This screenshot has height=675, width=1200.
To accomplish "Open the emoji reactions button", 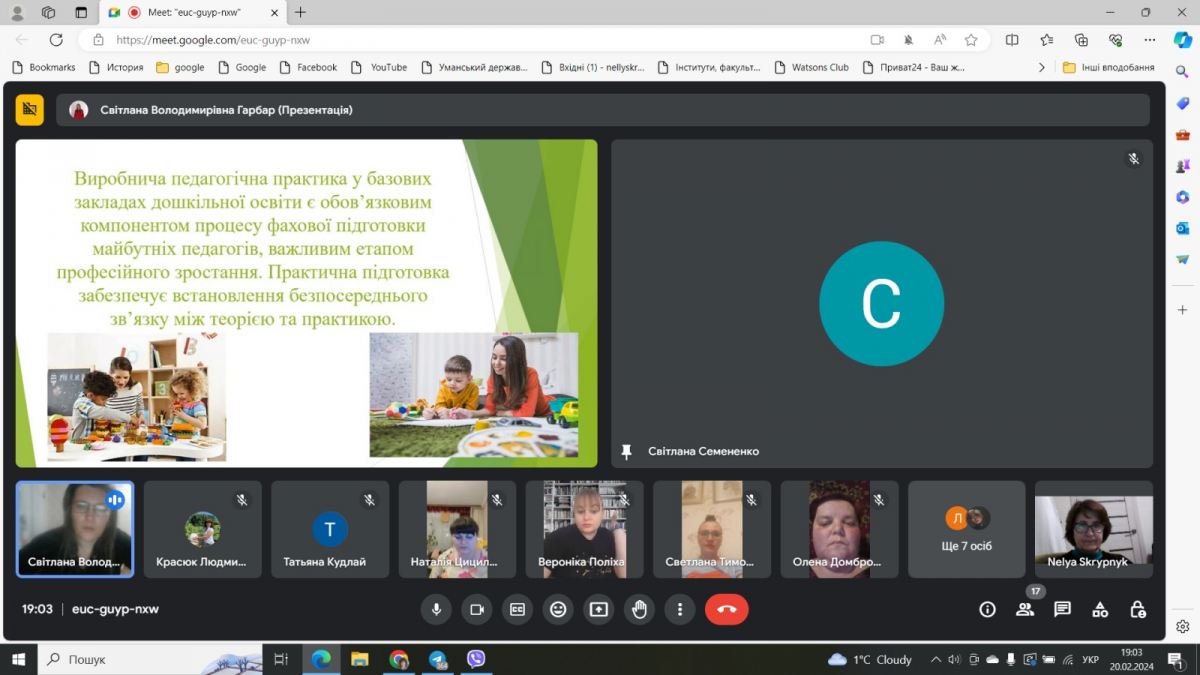I will pyautogui.click(x=558, y=609).
